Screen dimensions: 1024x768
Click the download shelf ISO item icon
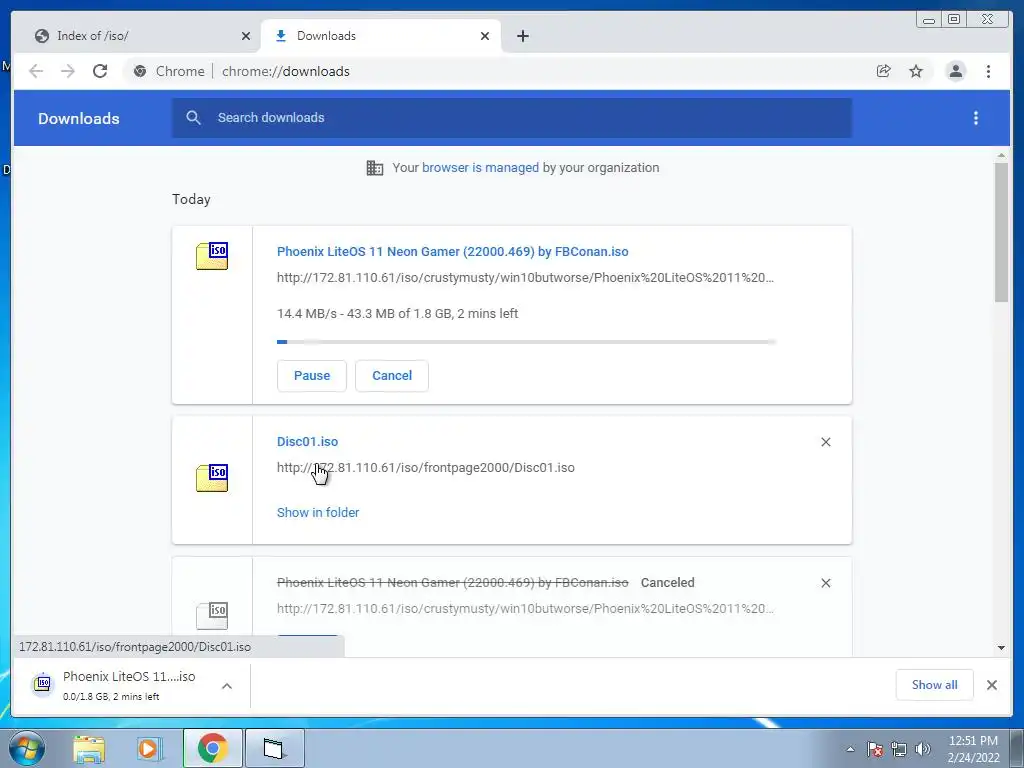point(43,684)
